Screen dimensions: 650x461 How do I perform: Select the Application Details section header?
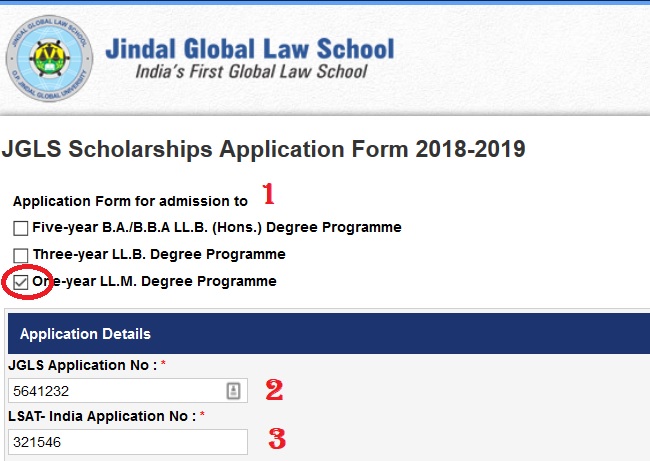pos(85,333)
